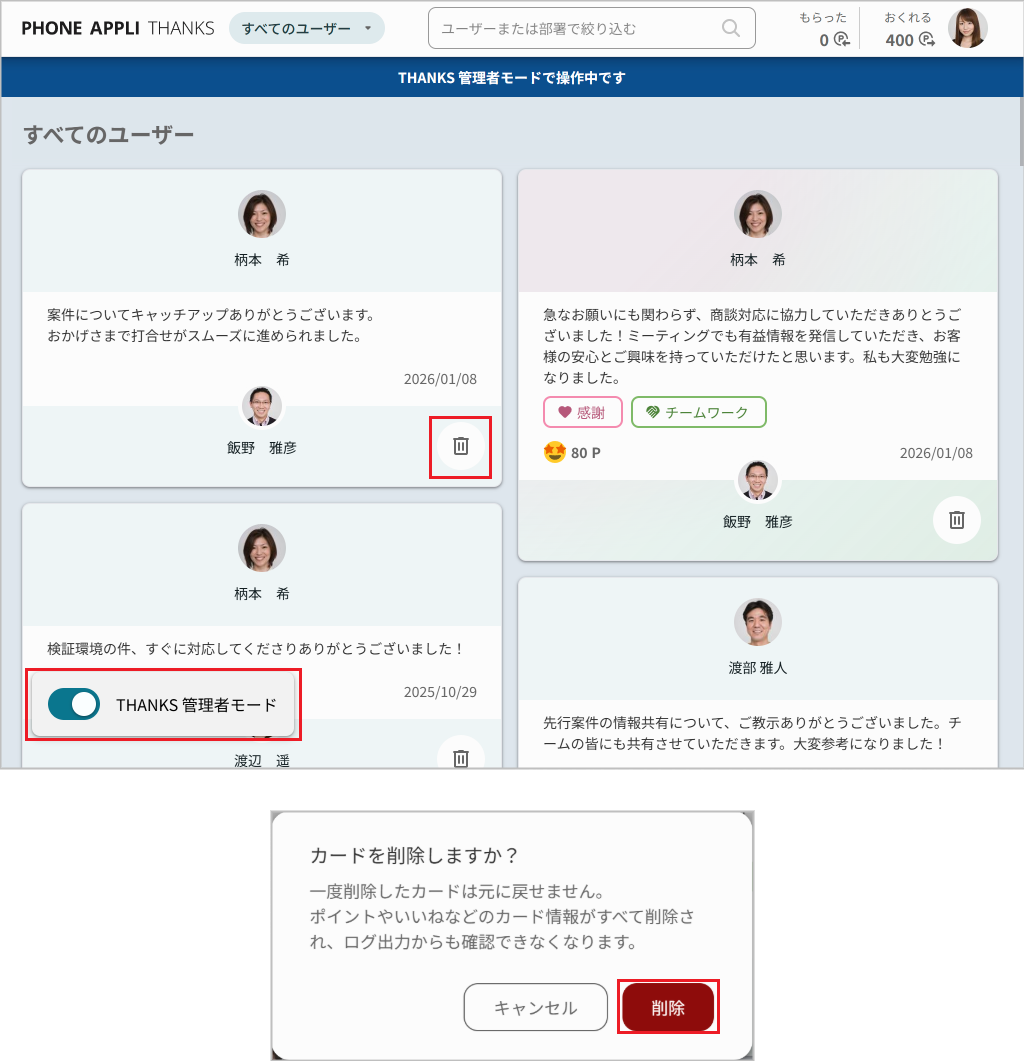Expand the すべてのユーザー dropdown
Screen dimensions: 1024x1061
tap(306, 28)
